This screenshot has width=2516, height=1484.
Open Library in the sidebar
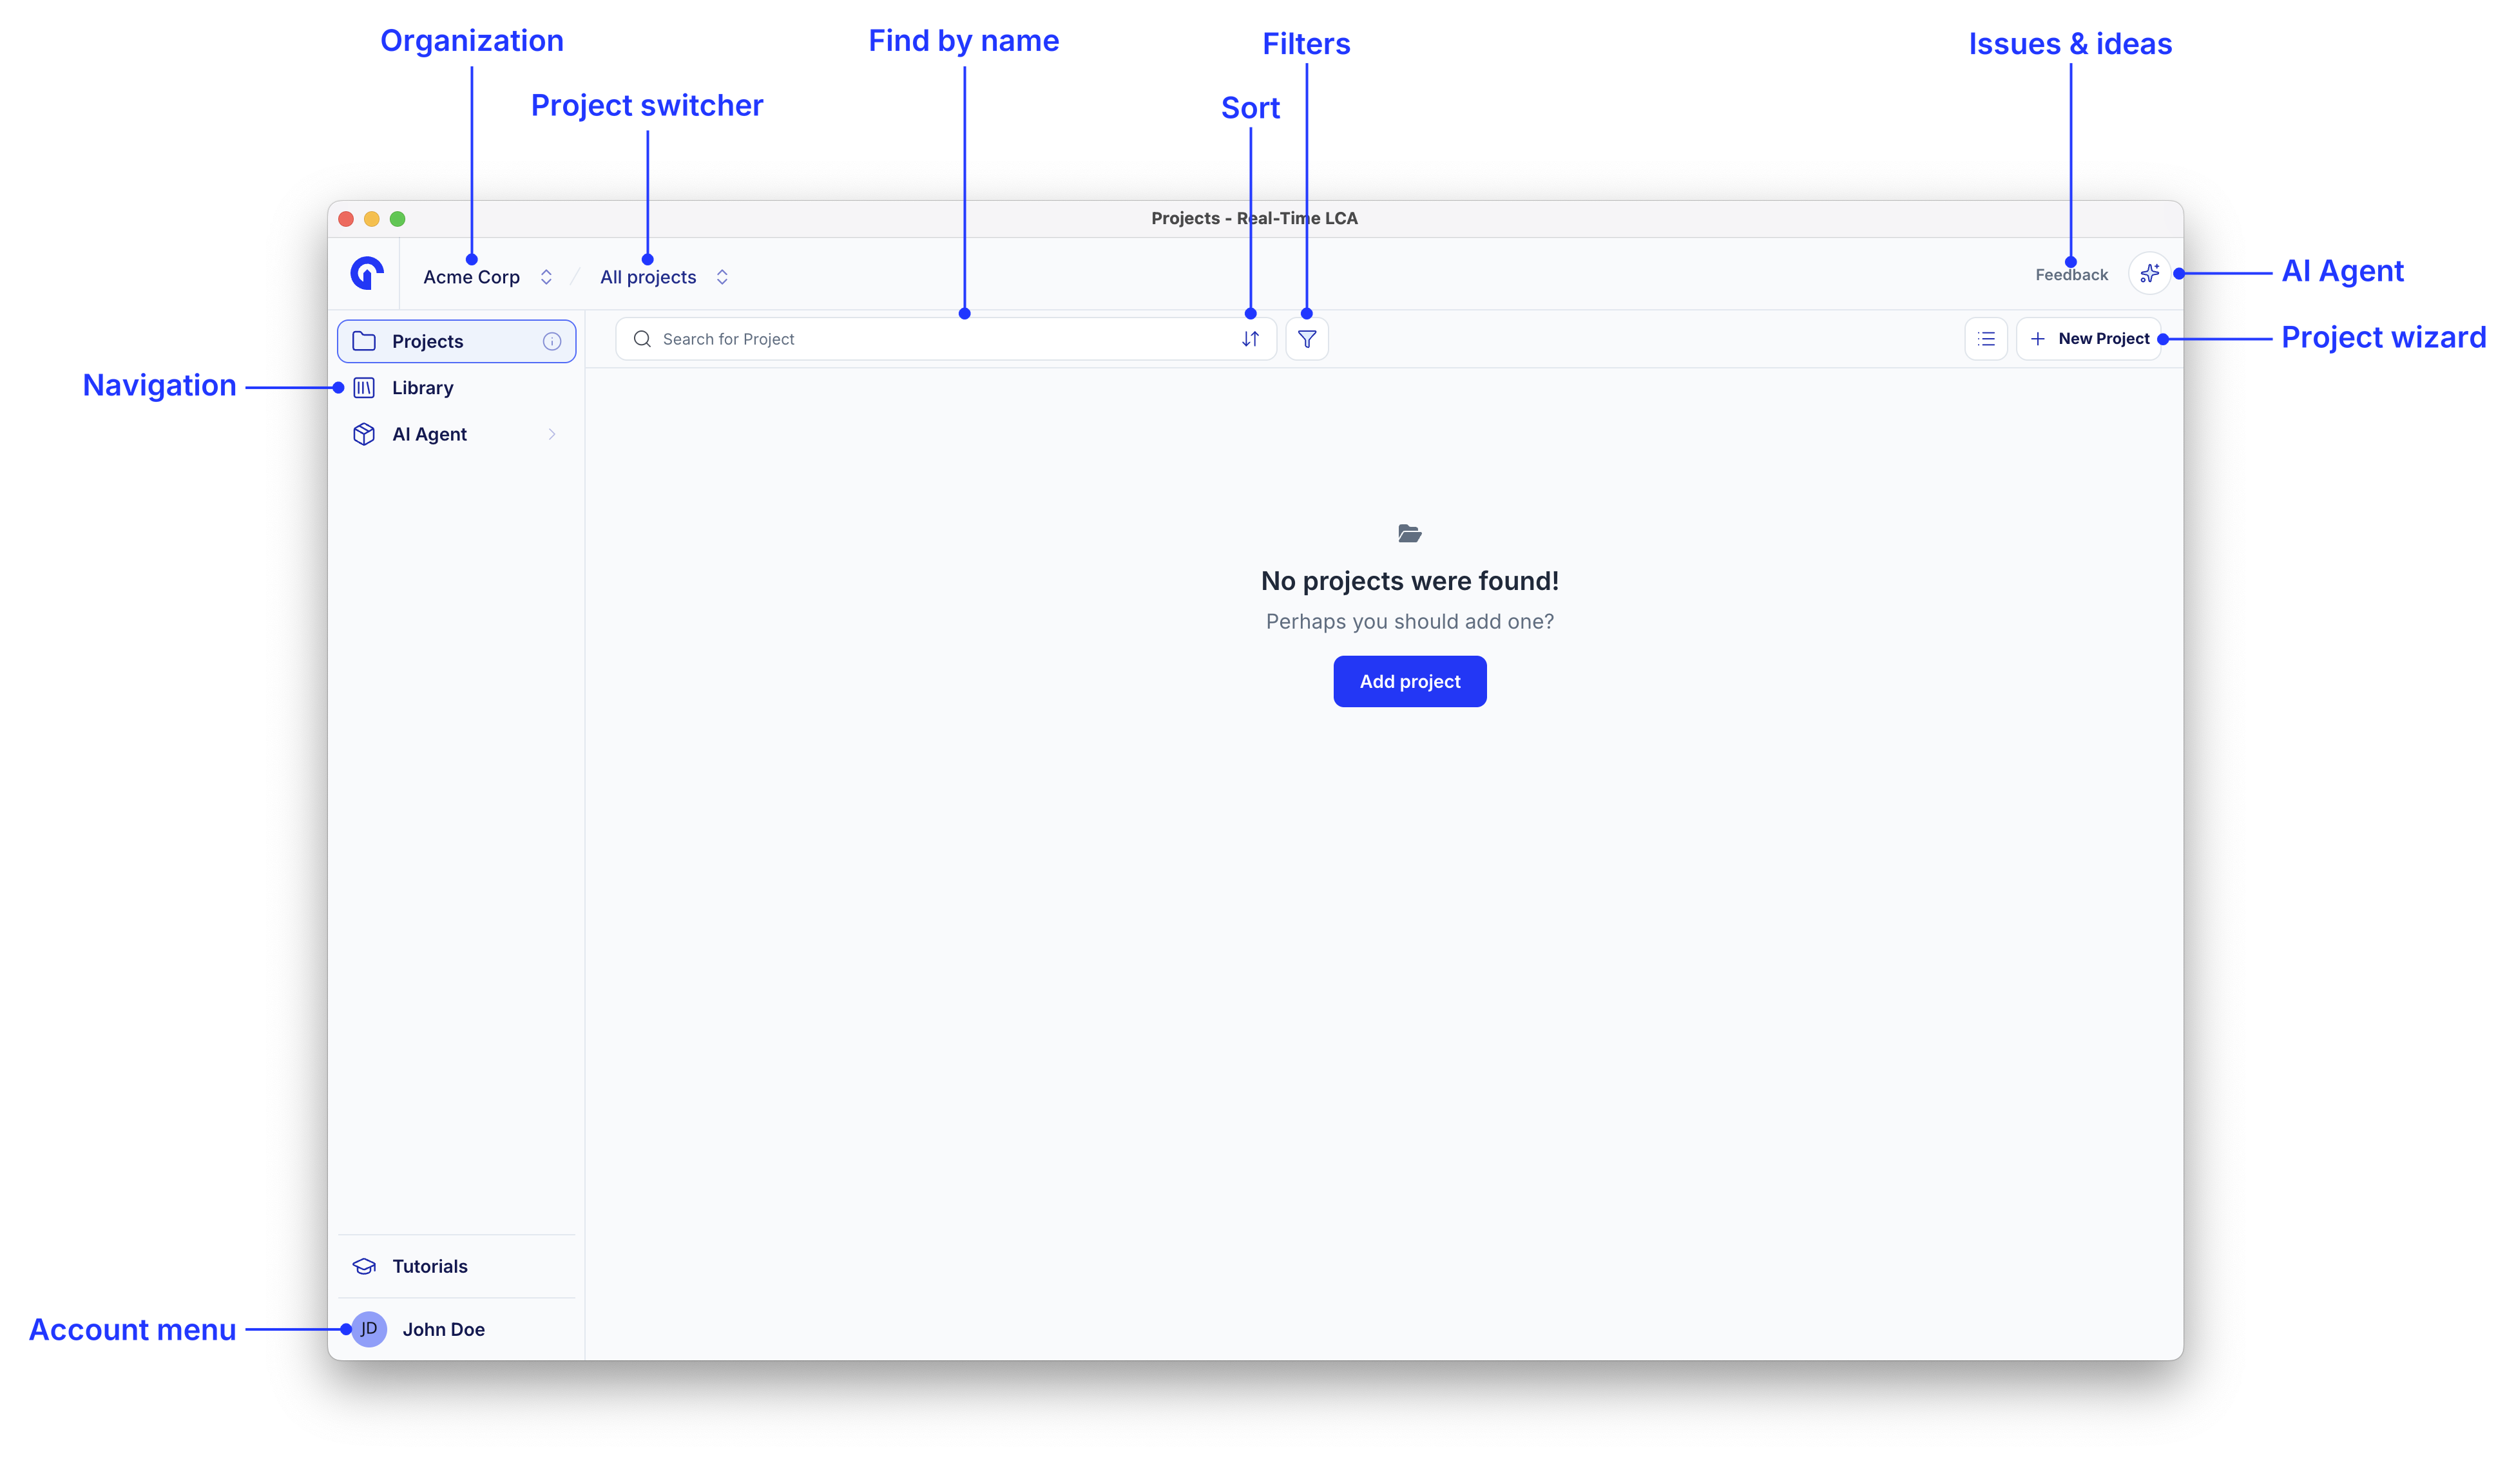coord(457,388)
